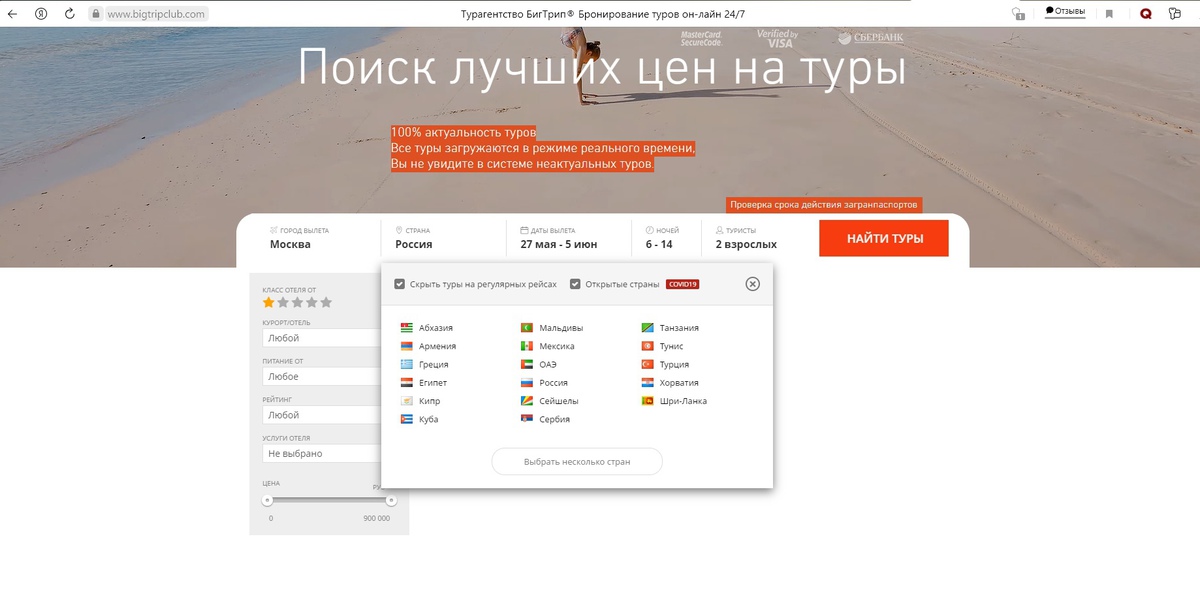This screenshot has width=1200, height=607.
Task: Expand the Питание от dropdown
Action: tap(320, 377)
